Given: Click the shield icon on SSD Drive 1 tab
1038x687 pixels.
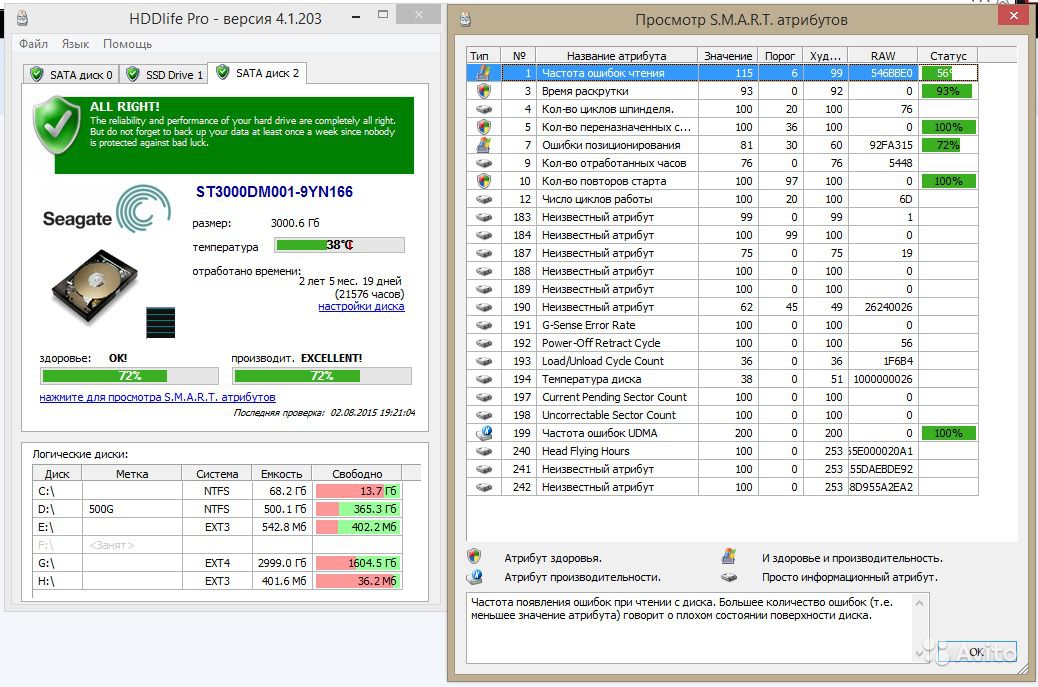Looking at the screenshot, I should [132, 74].
